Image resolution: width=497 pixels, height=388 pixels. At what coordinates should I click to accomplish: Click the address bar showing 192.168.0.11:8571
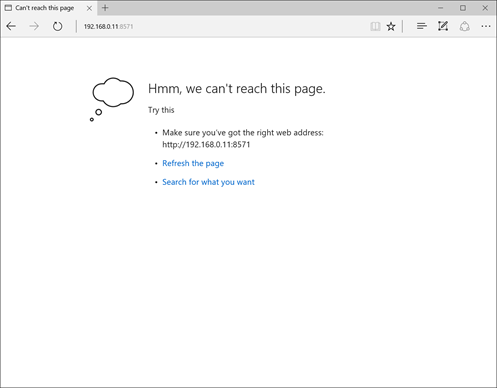click(x=220, y=26)
